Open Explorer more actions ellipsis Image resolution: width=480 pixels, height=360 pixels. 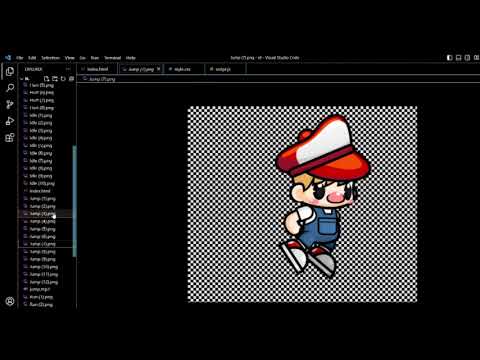tap(68, 69)
